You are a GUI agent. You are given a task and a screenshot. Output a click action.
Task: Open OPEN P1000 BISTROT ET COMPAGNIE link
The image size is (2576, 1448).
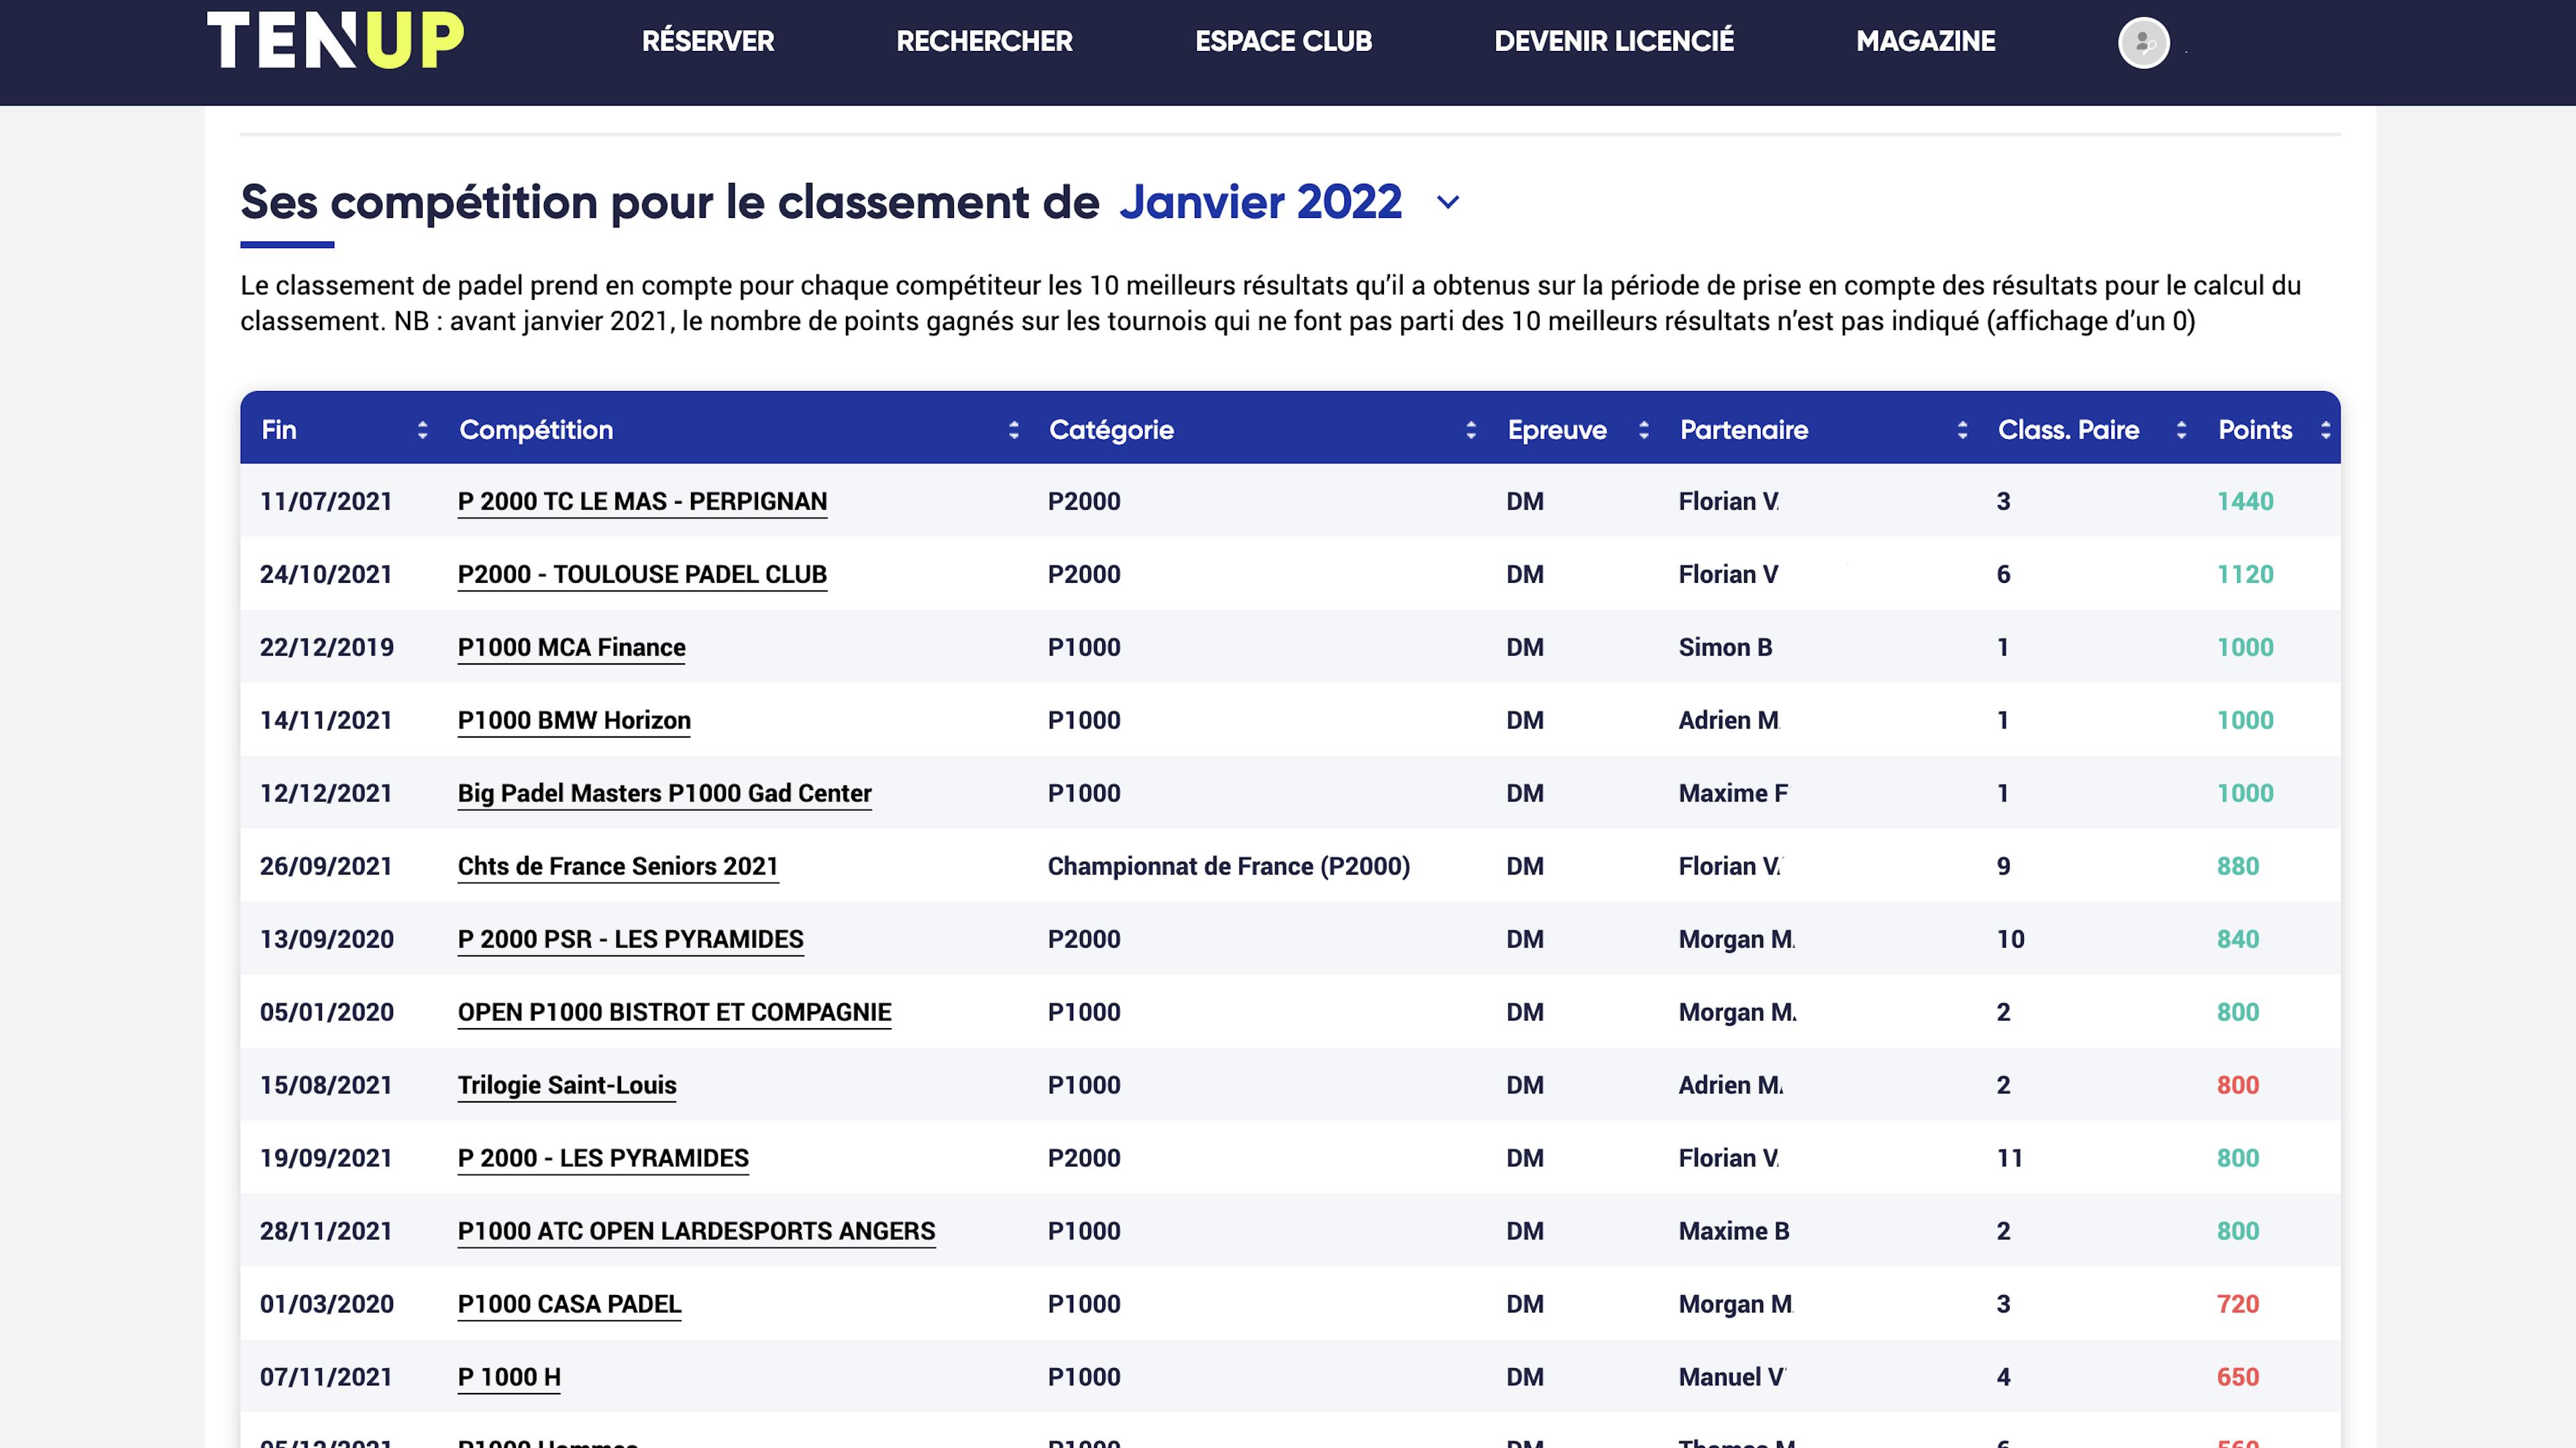click(674, 1013)
